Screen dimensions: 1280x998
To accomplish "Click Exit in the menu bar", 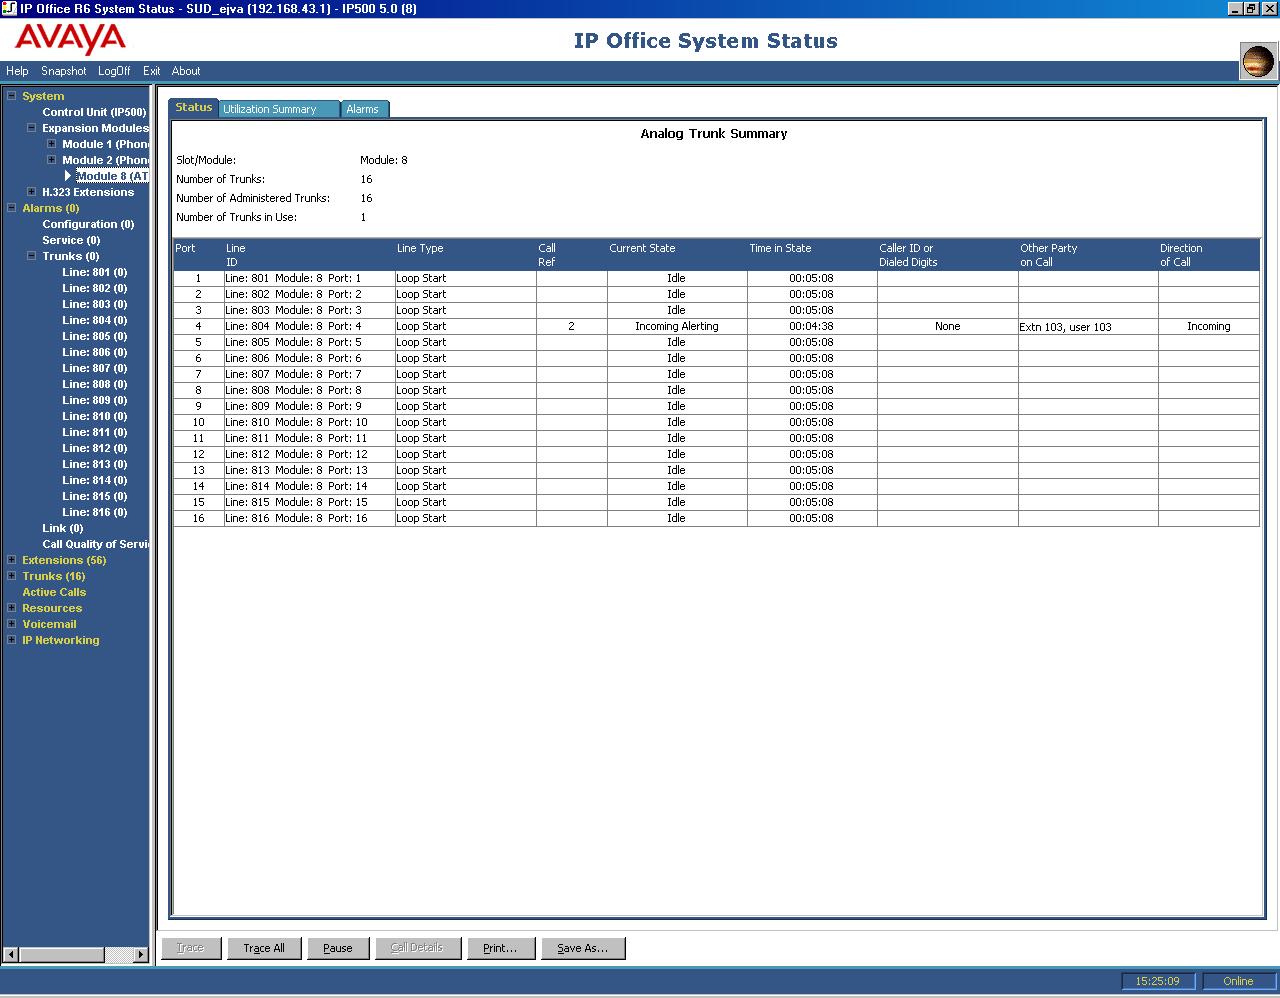I will click(x=151, y=71).
